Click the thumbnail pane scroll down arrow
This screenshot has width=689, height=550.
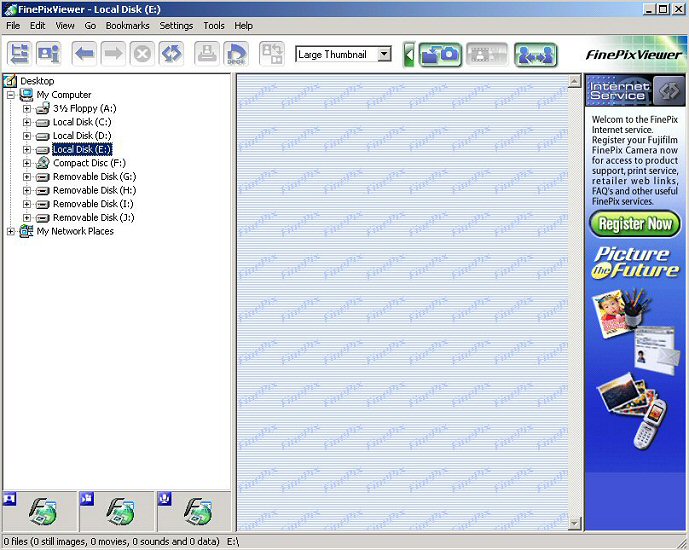click(574, 523)
